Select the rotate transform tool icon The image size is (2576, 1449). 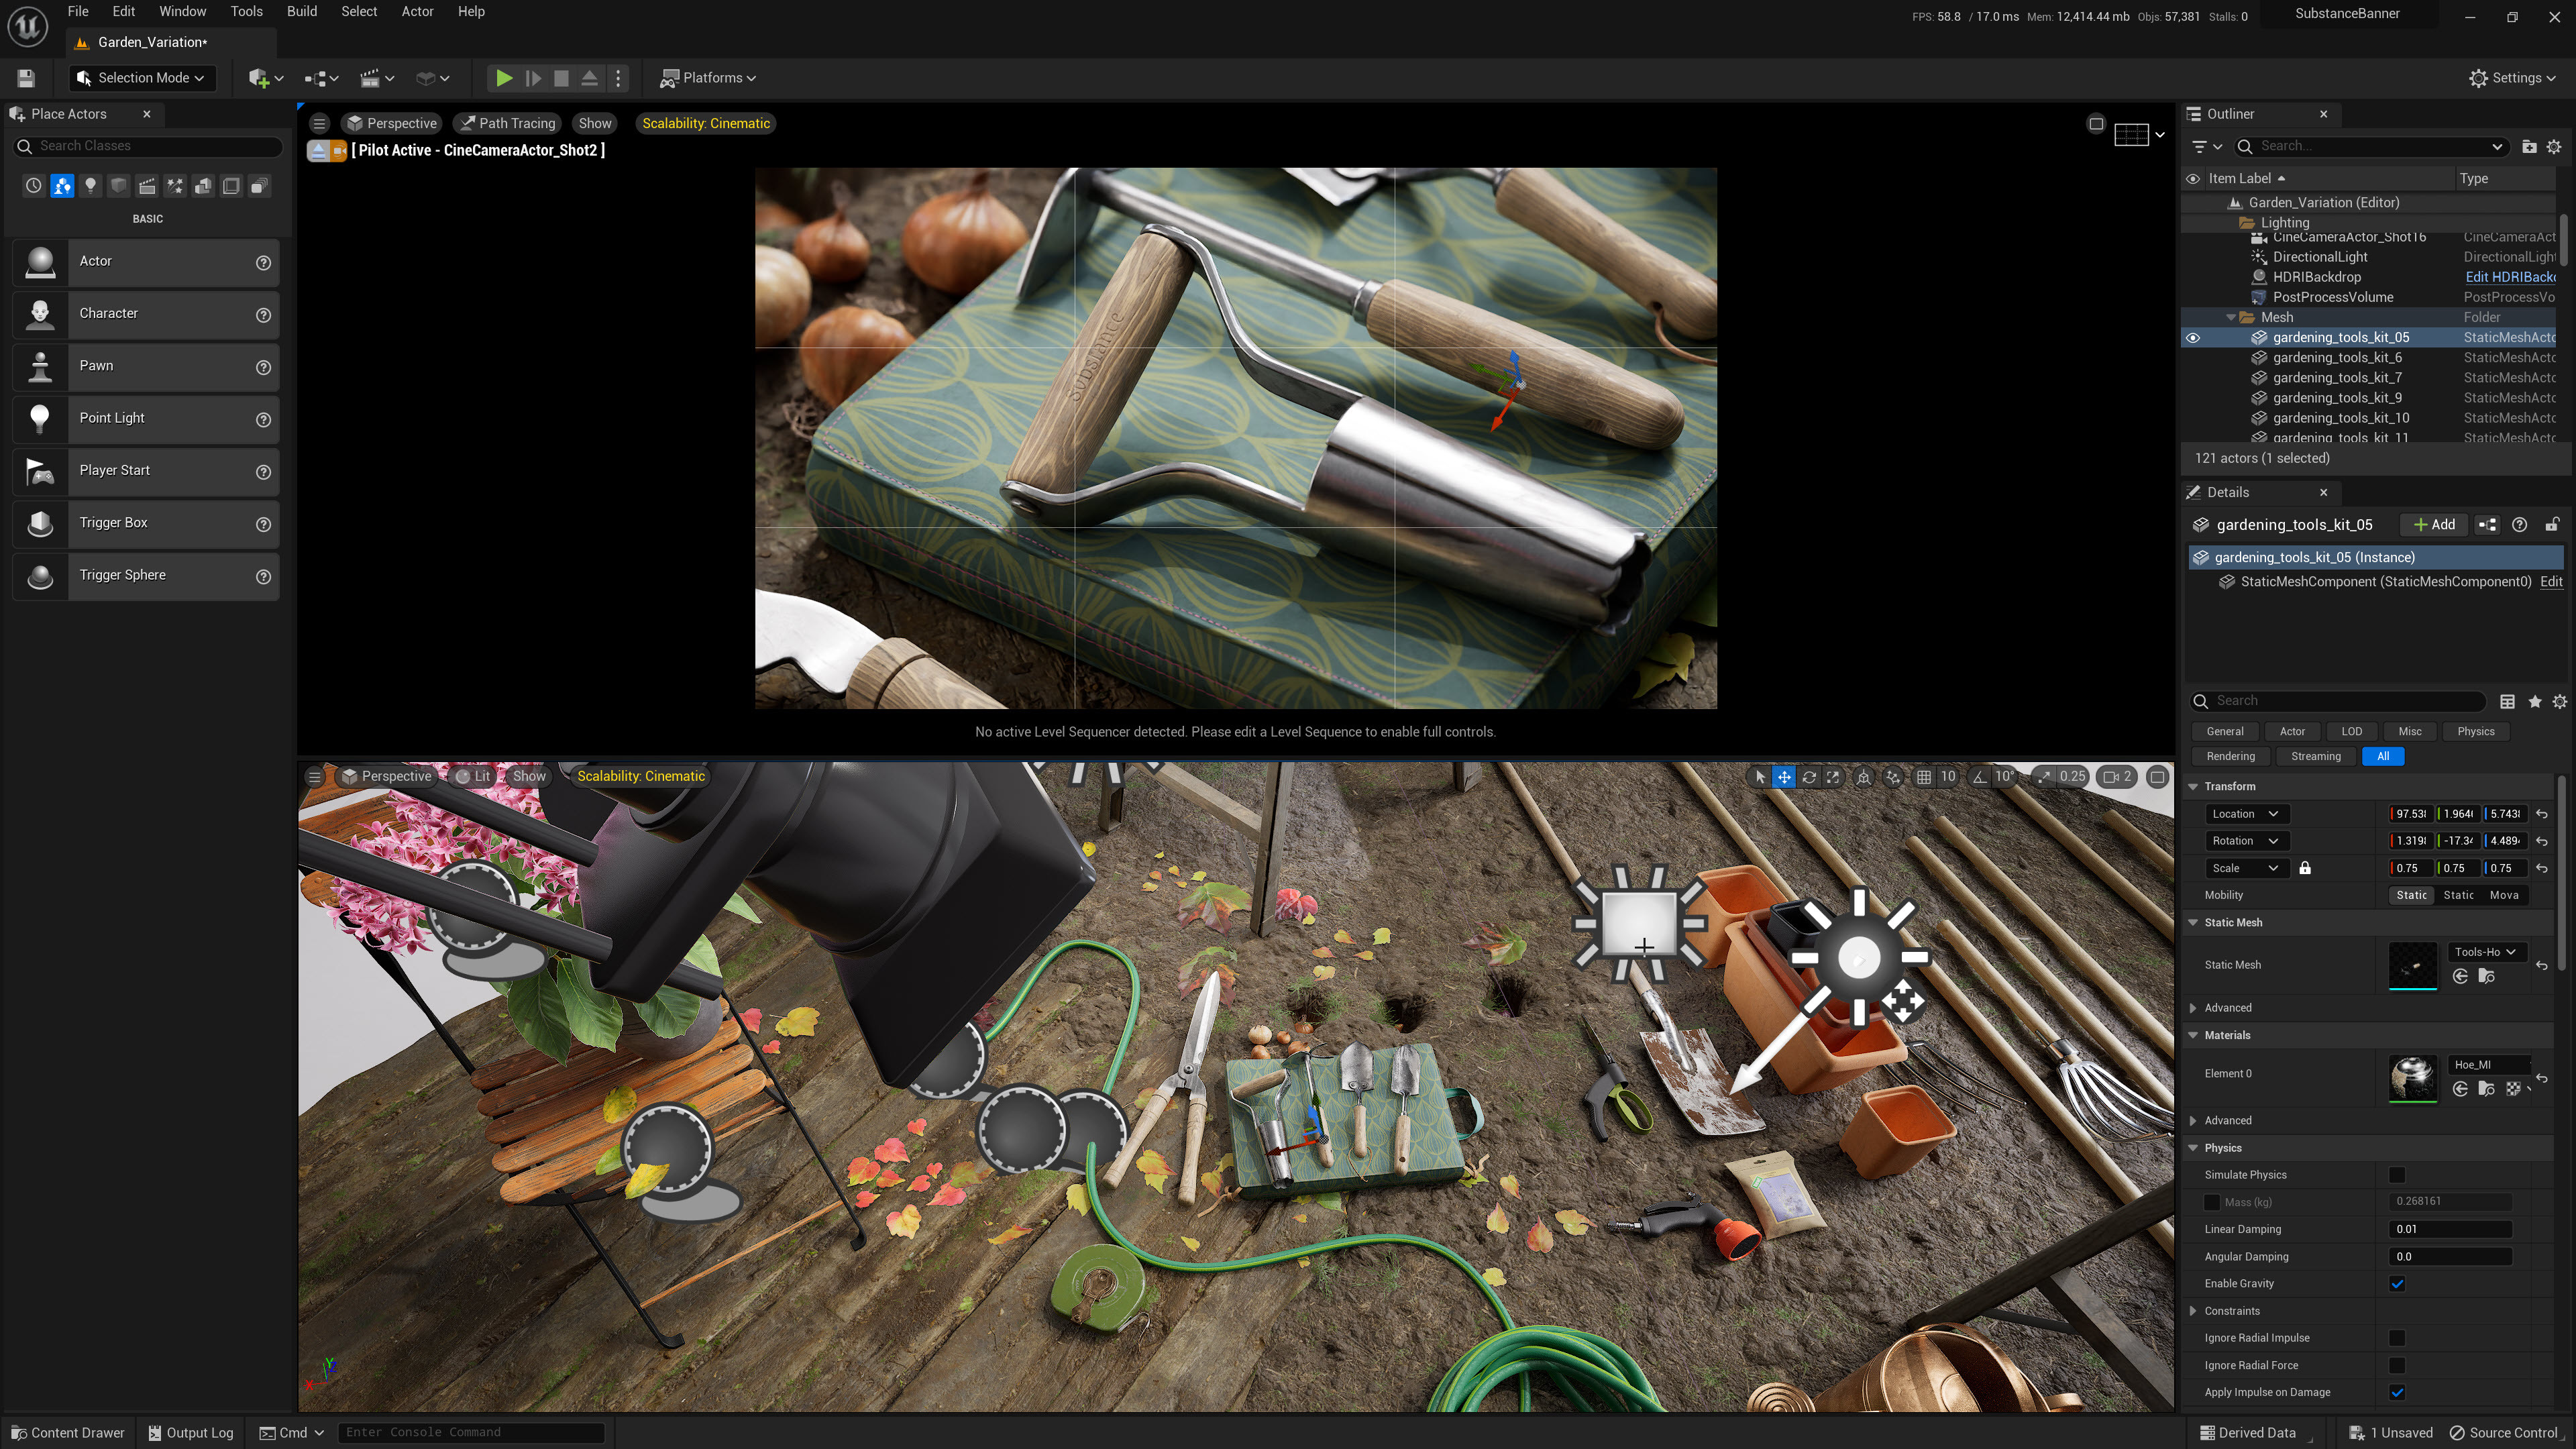(1809, 777)
